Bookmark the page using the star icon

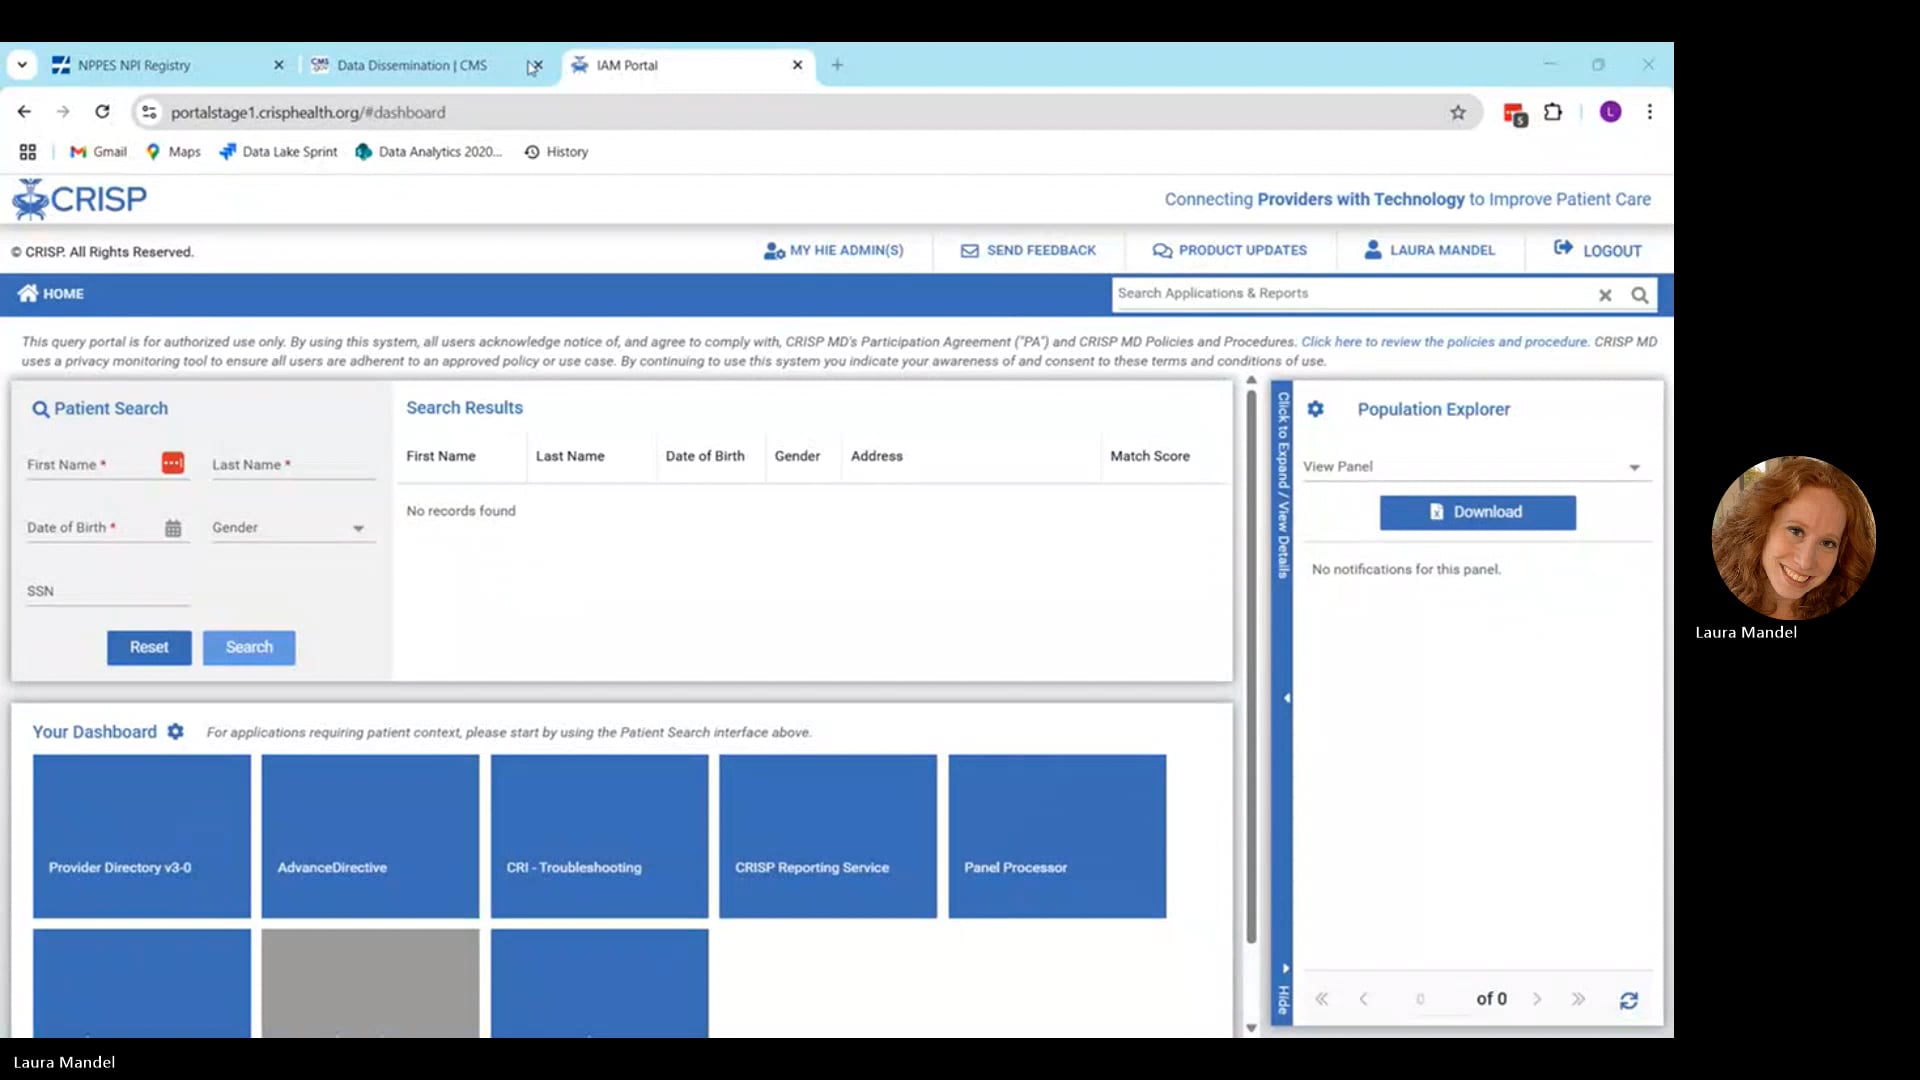tap(1458, 112)
